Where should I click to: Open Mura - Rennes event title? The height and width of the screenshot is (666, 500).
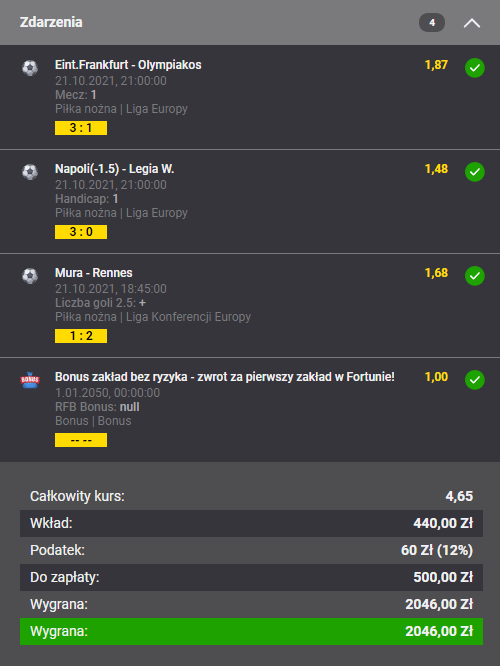coord(93,273)
